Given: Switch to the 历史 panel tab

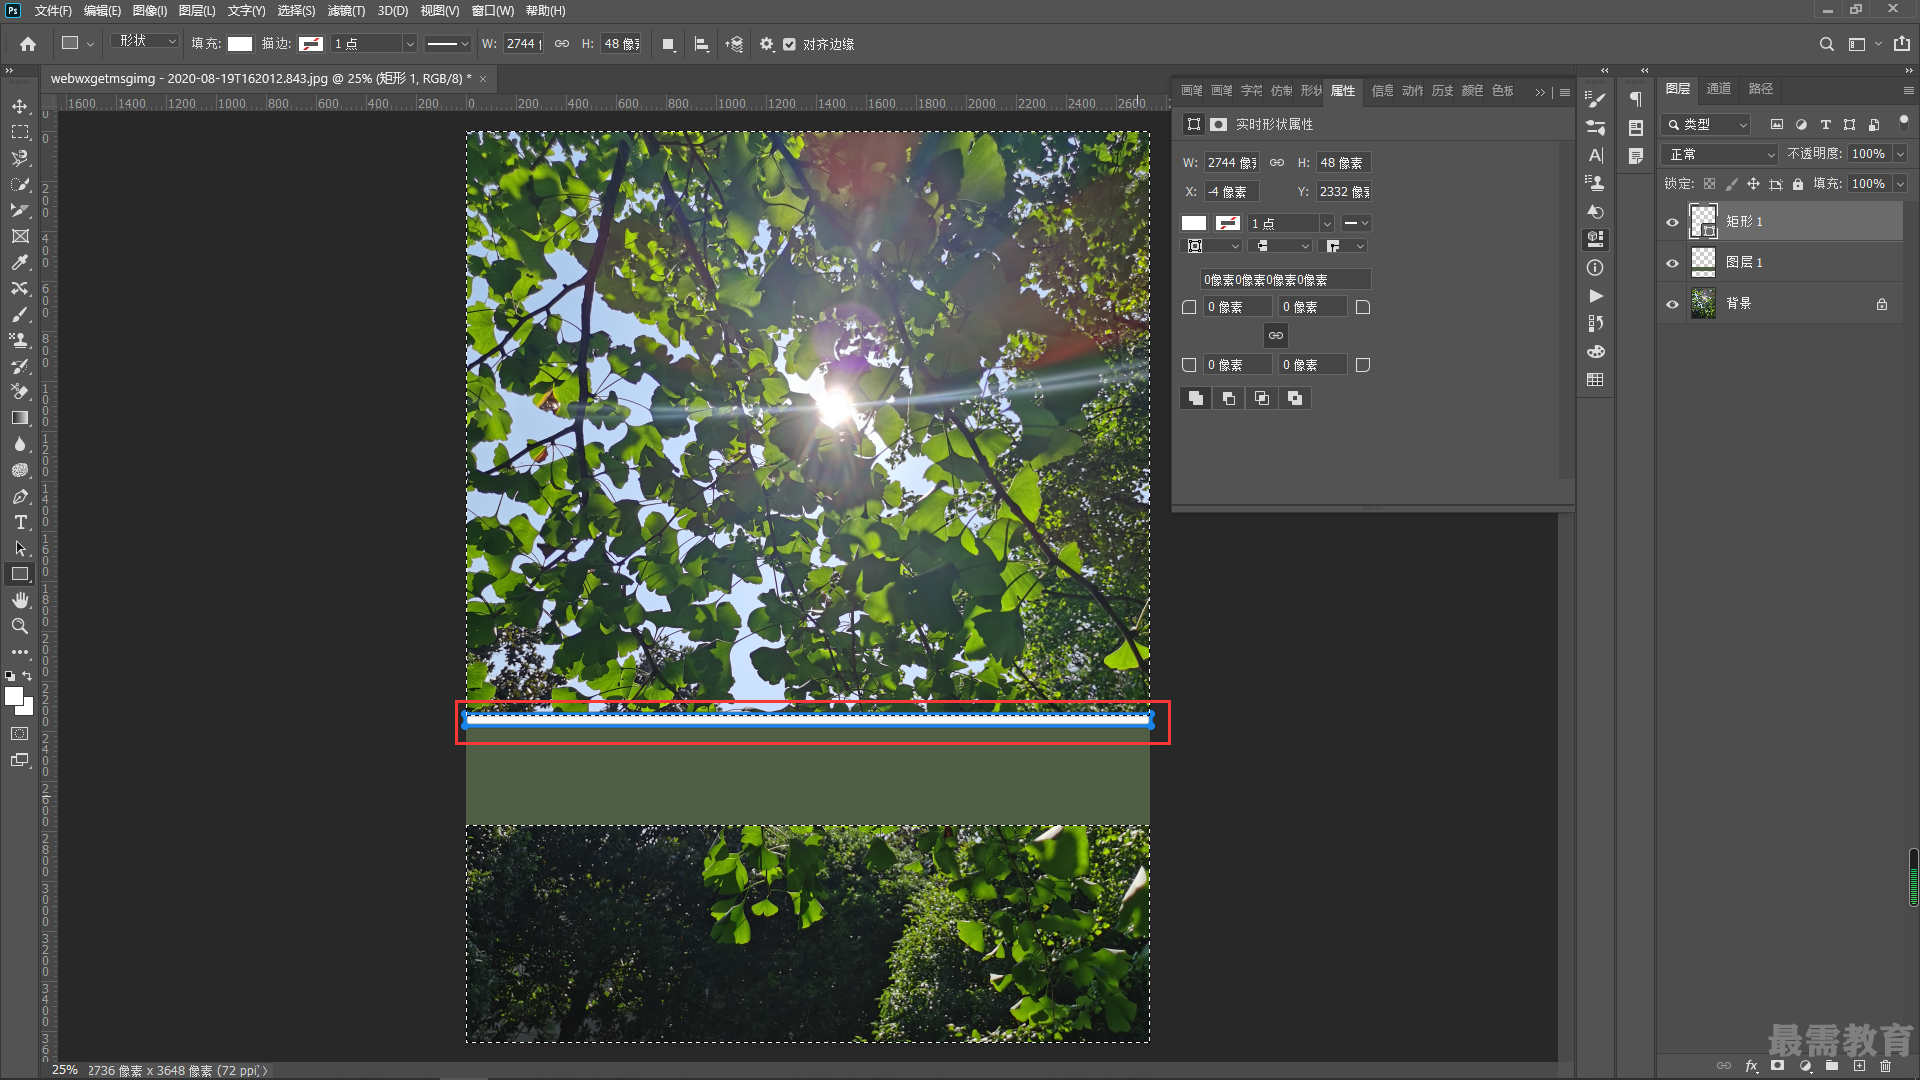Looking at the screenshot, I should (1442, 91).
